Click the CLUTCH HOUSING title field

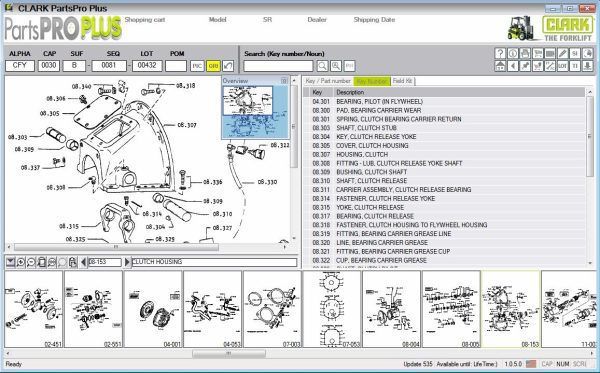point(214,262)
